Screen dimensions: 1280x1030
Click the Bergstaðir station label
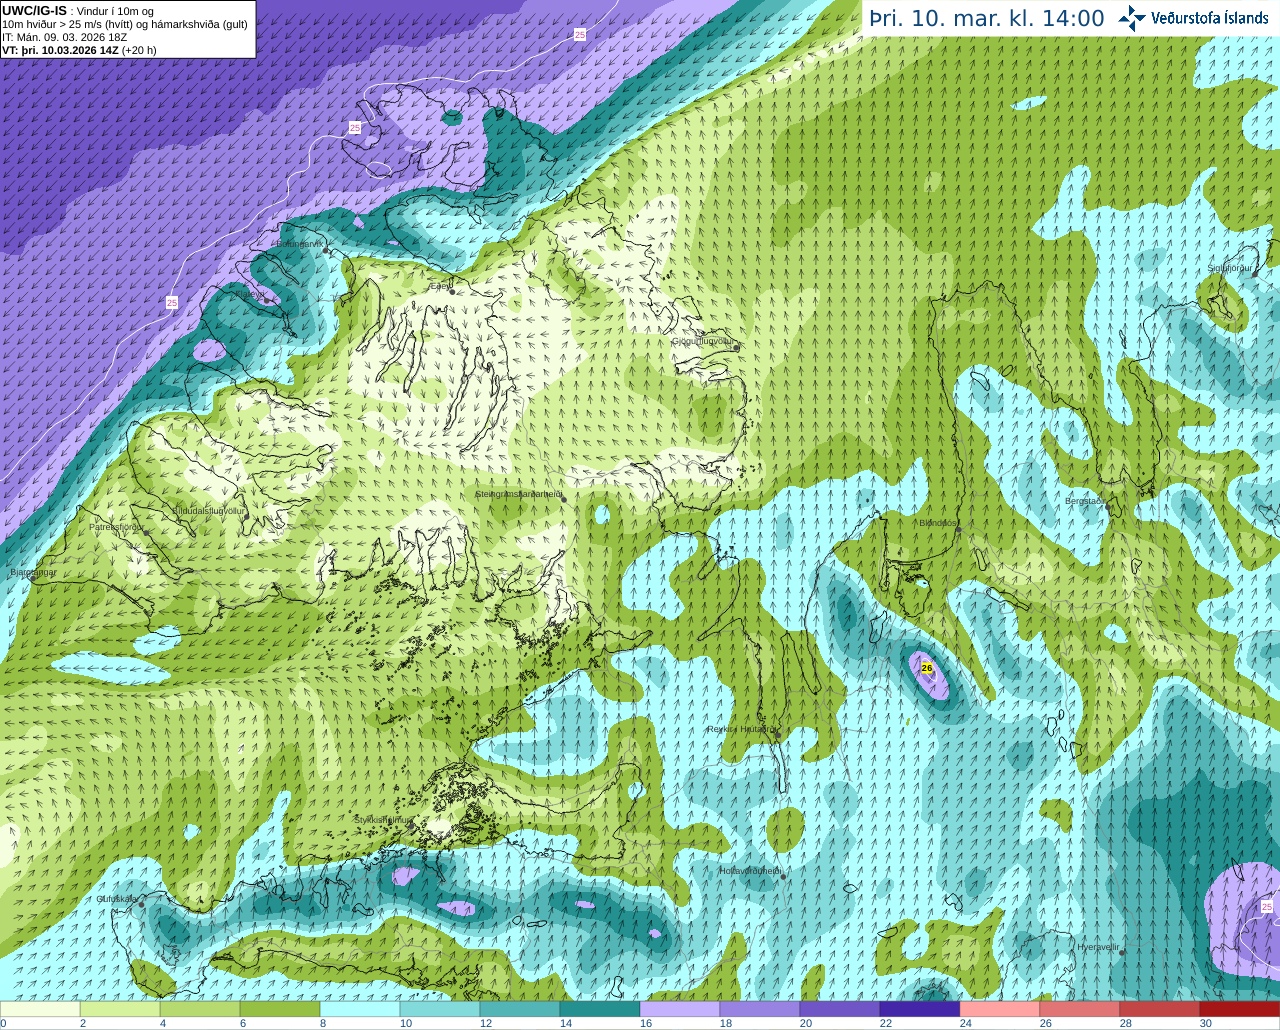[x=1085, y=501]
